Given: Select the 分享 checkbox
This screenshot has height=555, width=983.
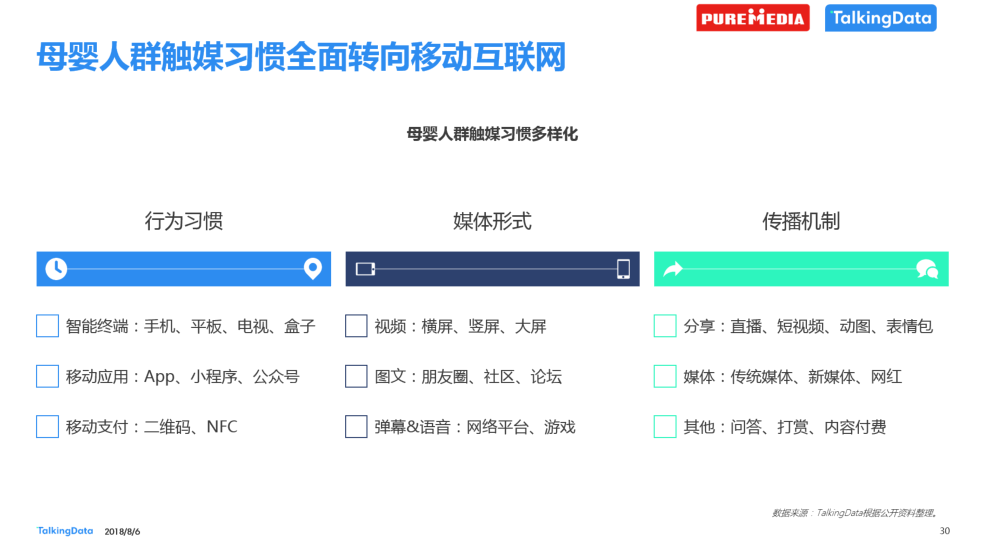Looking at the screenshot, I should 665,326.
